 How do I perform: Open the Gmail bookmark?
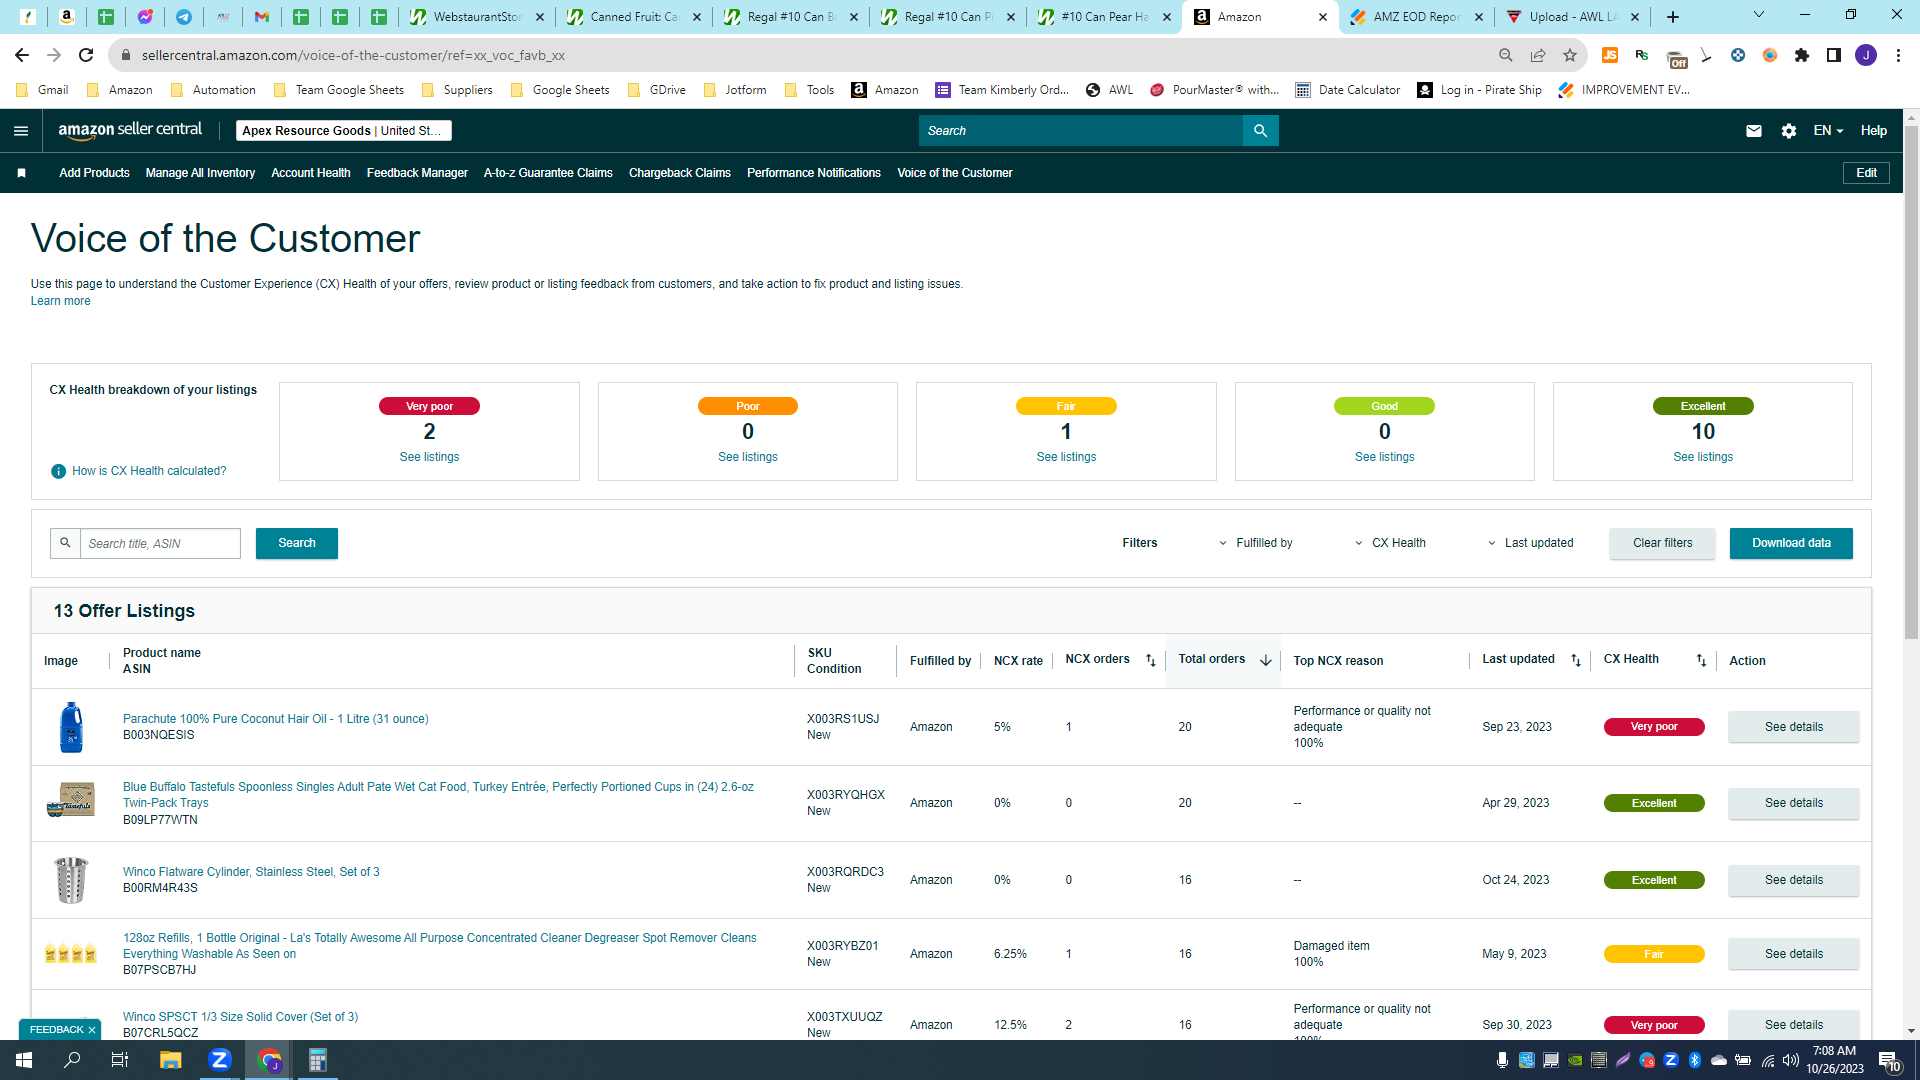43,90
